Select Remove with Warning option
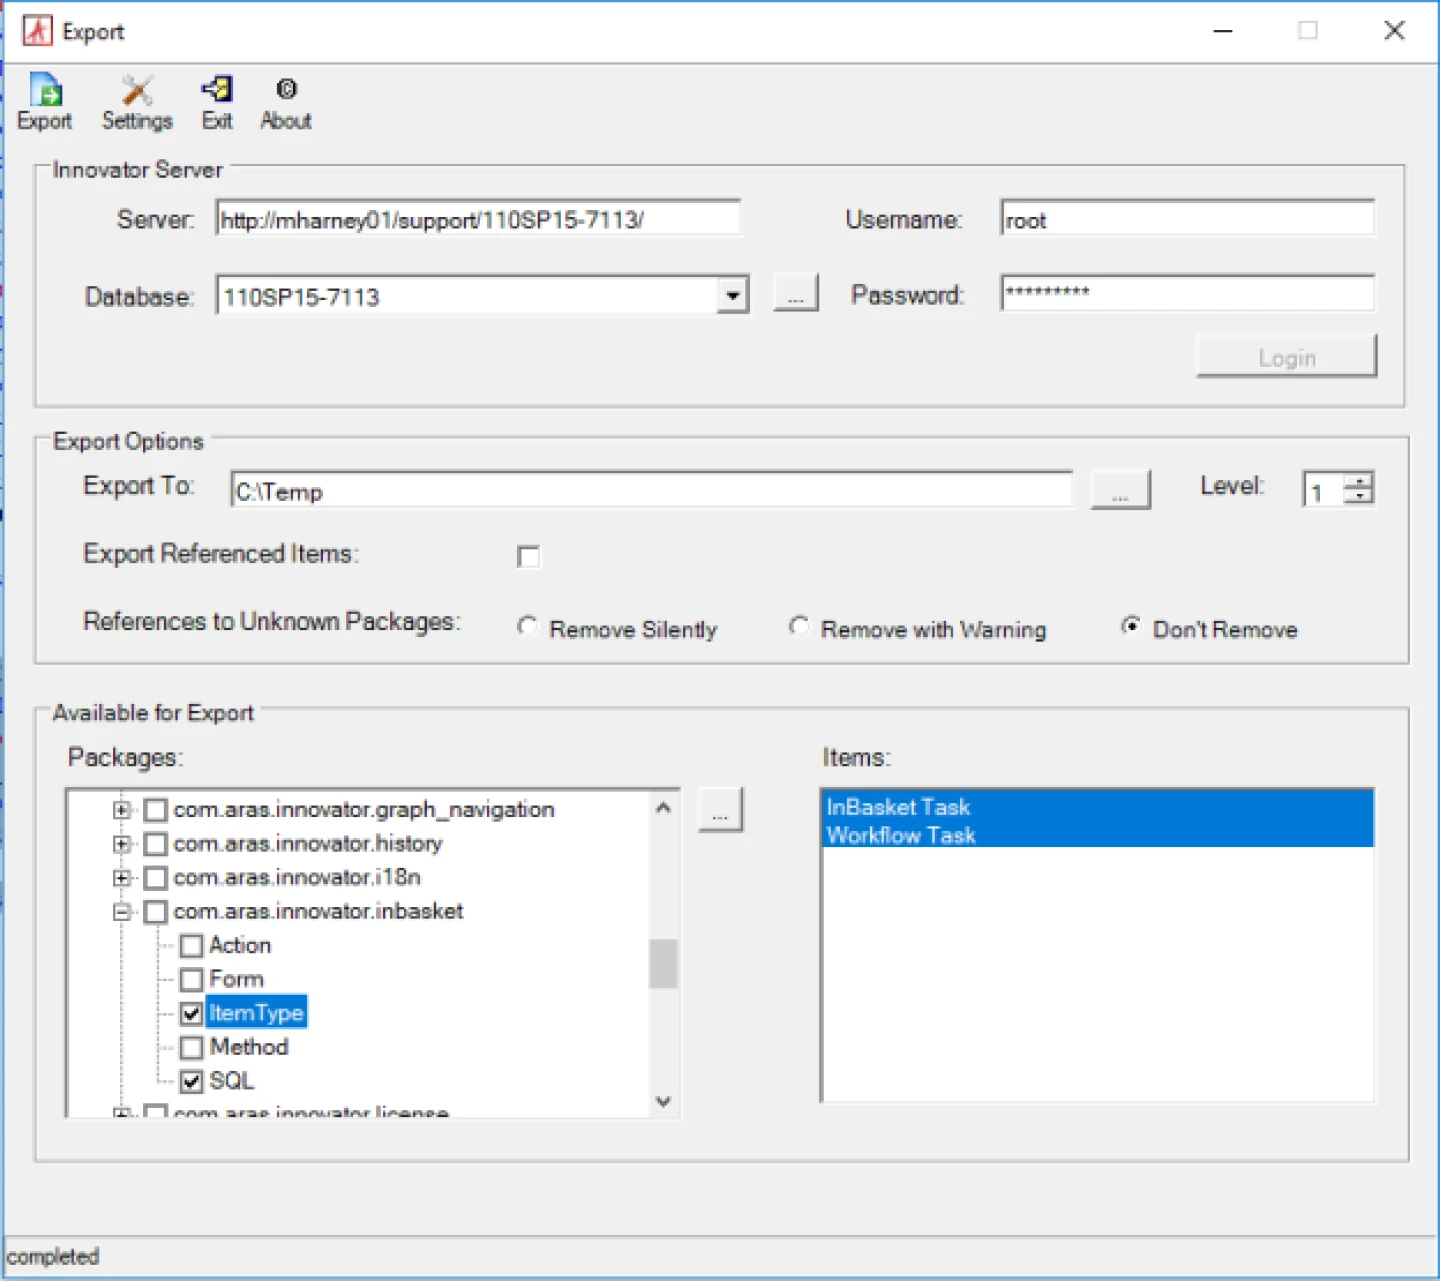Image resolution: width=1440 pixels, height=1281 pixels. (x=799, y=626)
